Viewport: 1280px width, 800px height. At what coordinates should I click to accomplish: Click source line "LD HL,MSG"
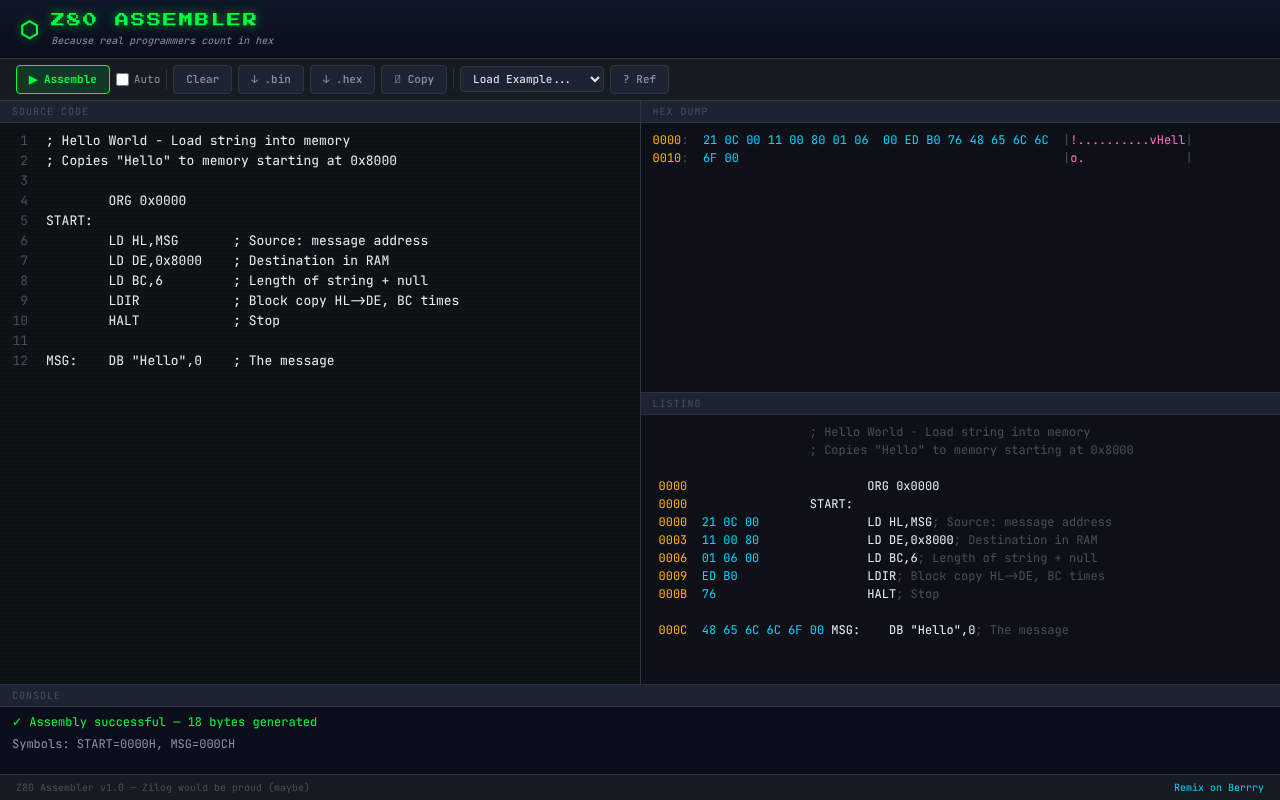click(x=143, y=241)
